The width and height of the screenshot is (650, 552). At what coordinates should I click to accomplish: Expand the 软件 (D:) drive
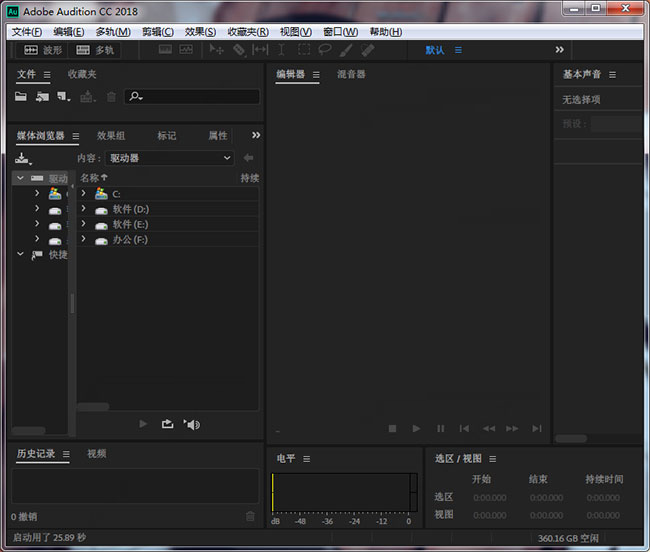(84, 209)
